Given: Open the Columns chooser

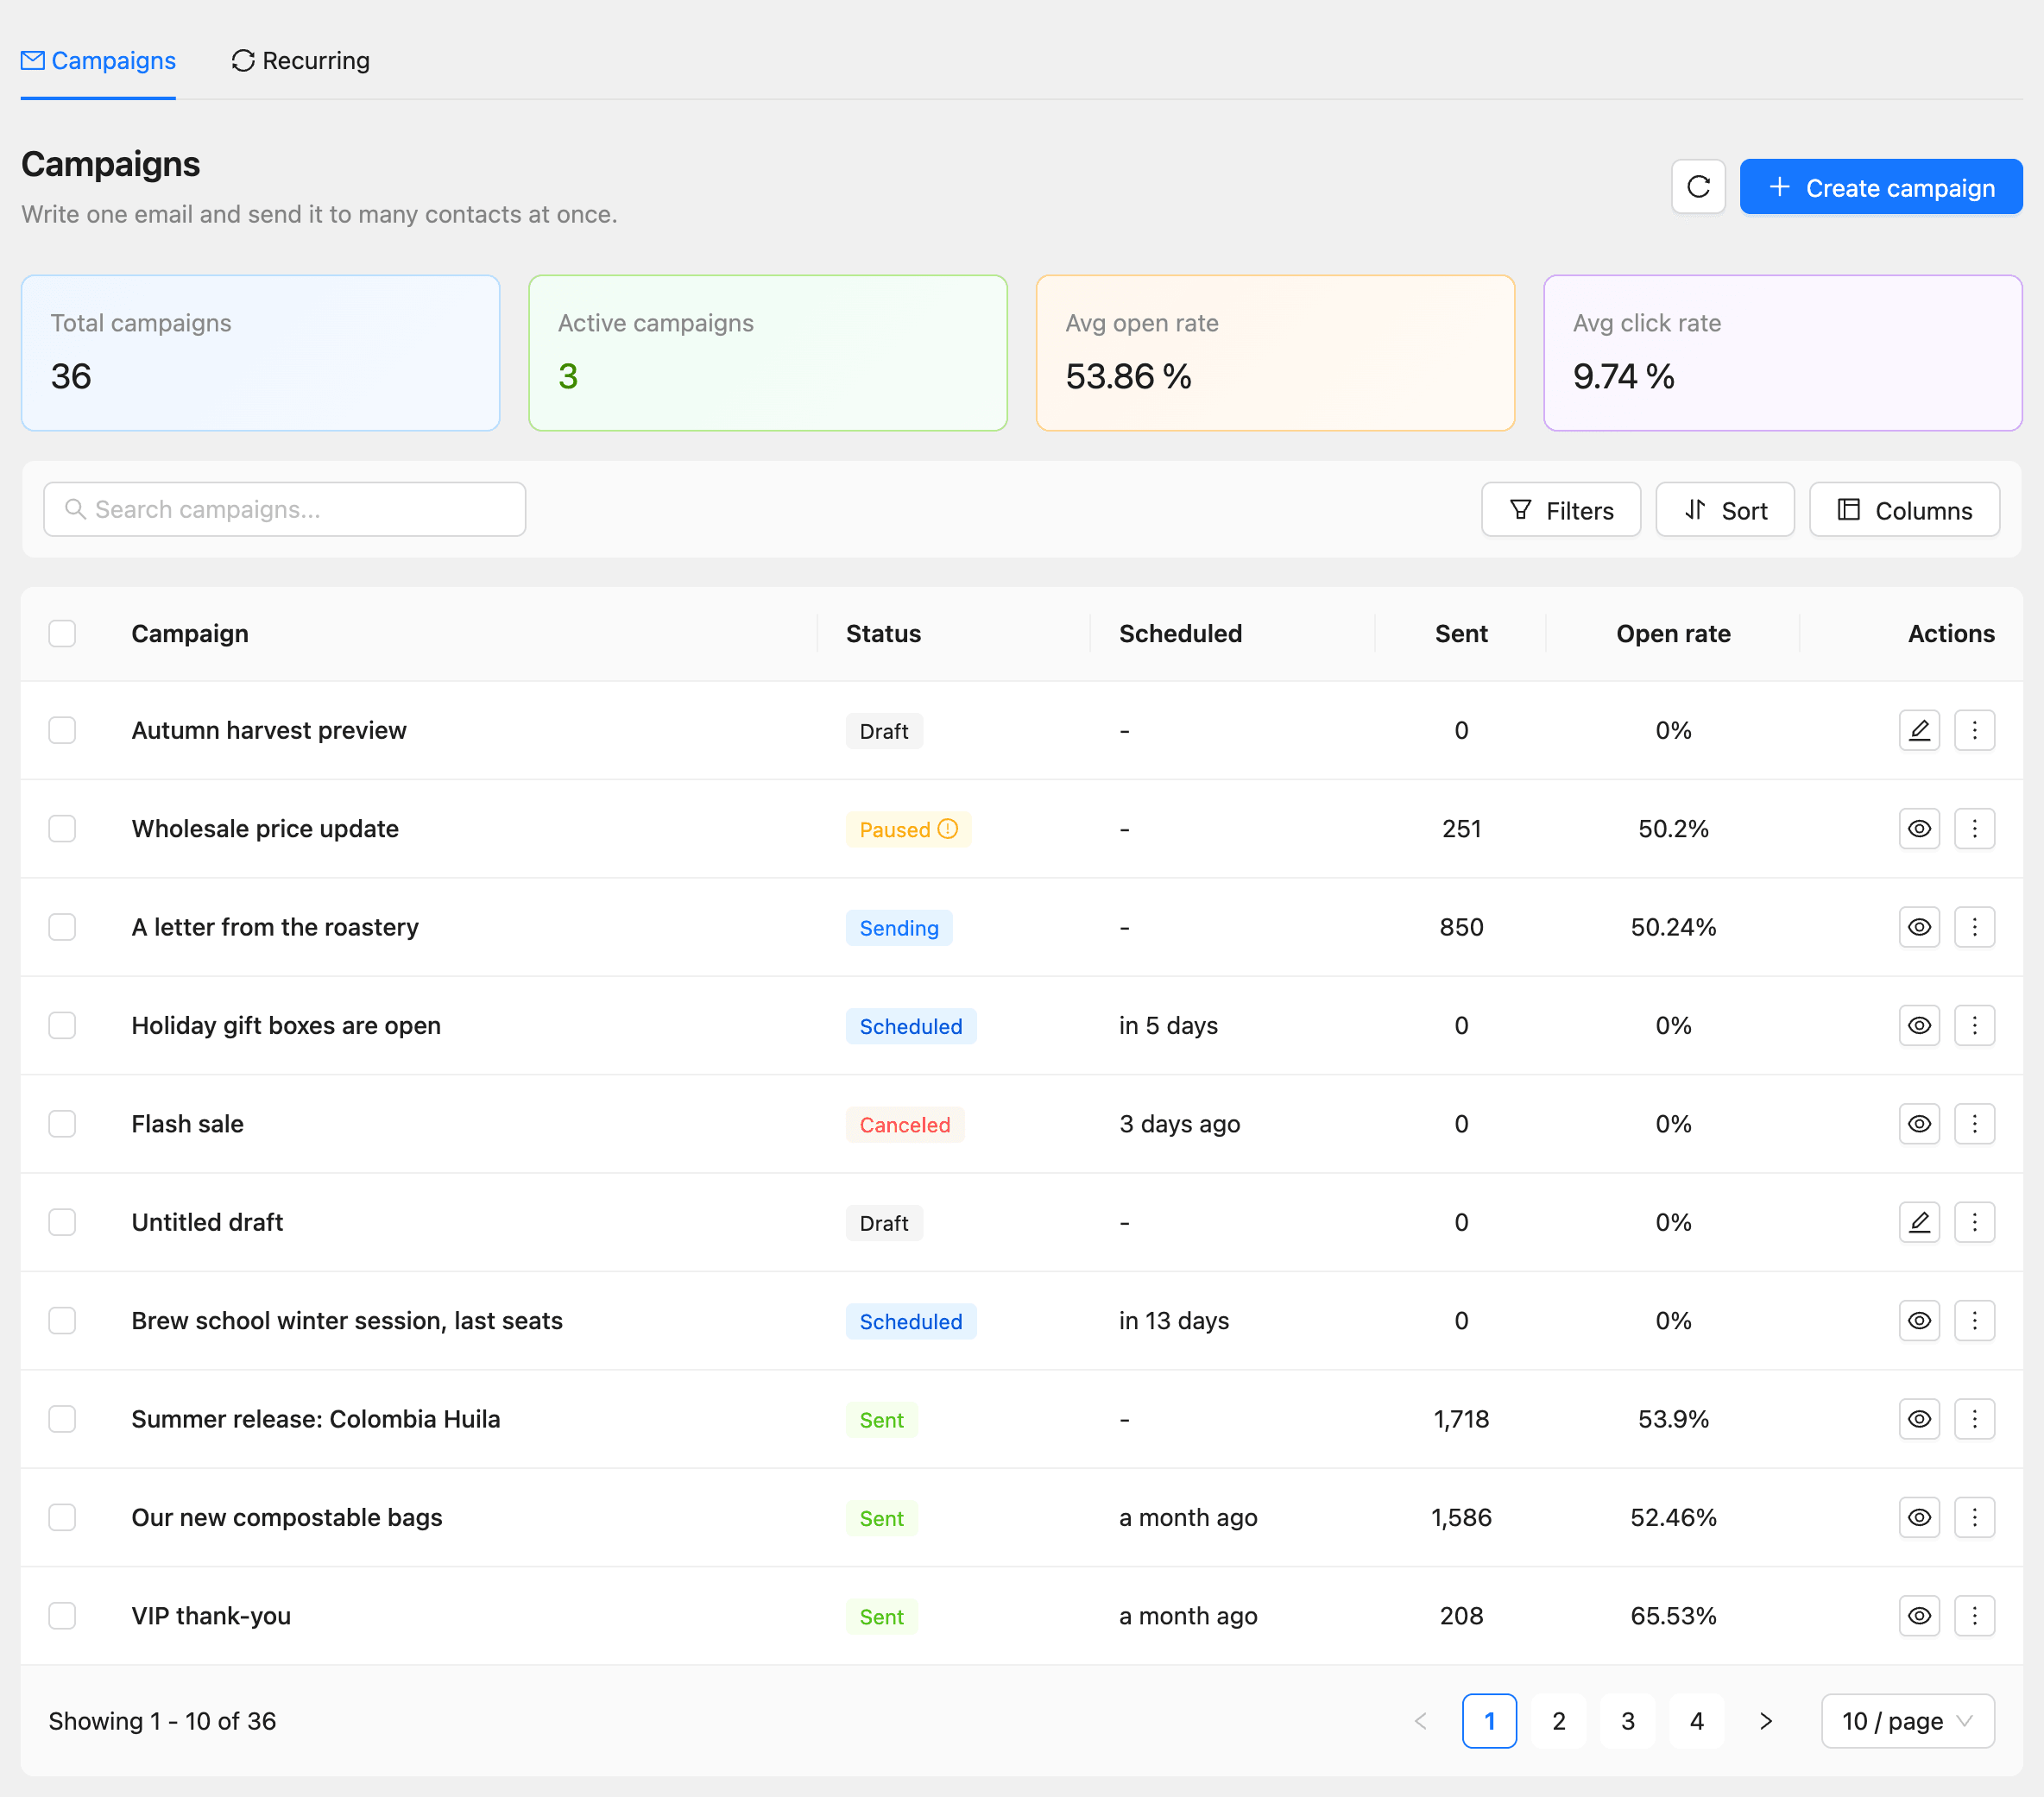Looking at the screenshot, I should click(1904, 510).
